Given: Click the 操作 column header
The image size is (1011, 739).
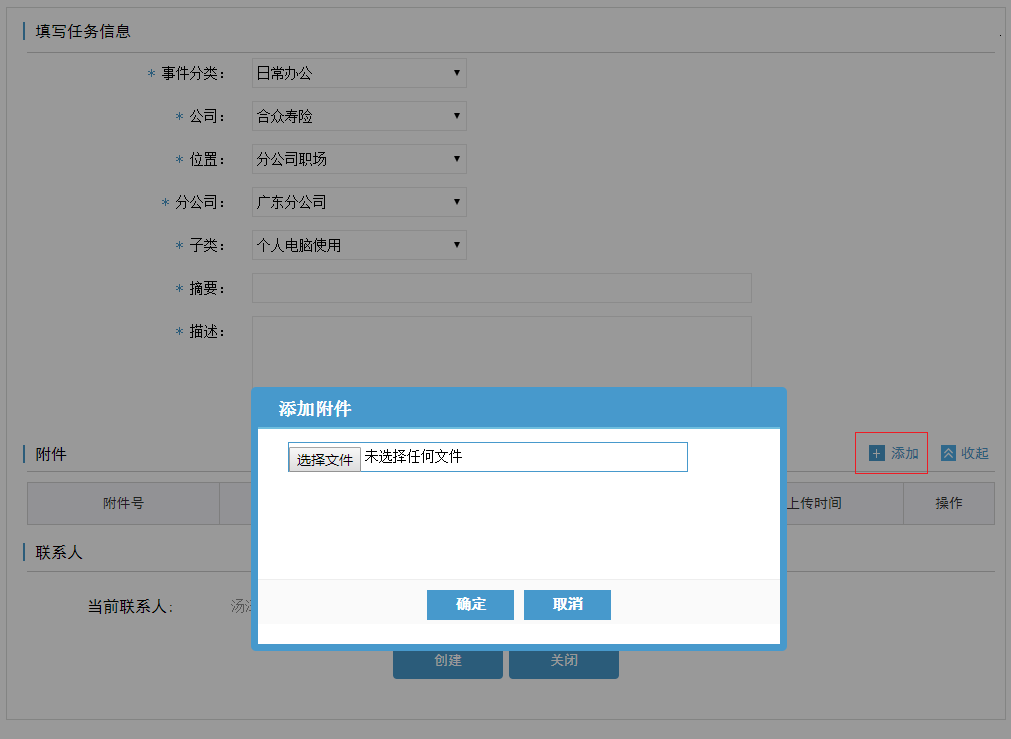Looking at the screenshot, I should [948, 503].
